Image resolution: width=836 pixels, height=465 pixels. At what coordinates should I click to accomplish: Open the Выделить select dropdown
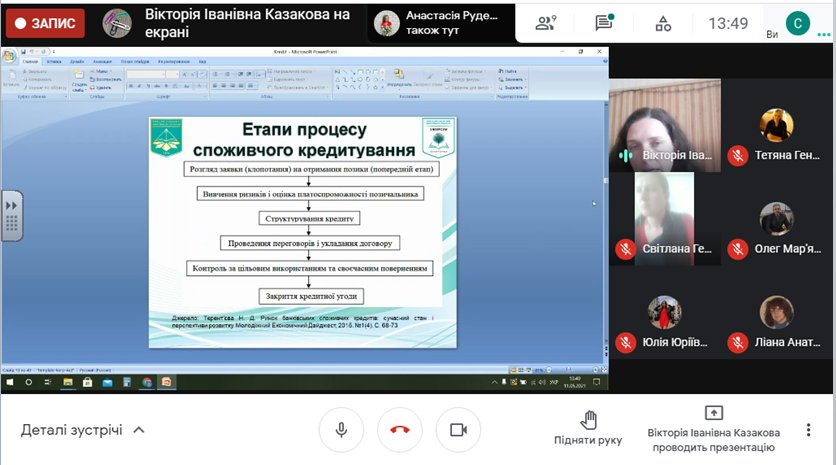tap(512, 87)
